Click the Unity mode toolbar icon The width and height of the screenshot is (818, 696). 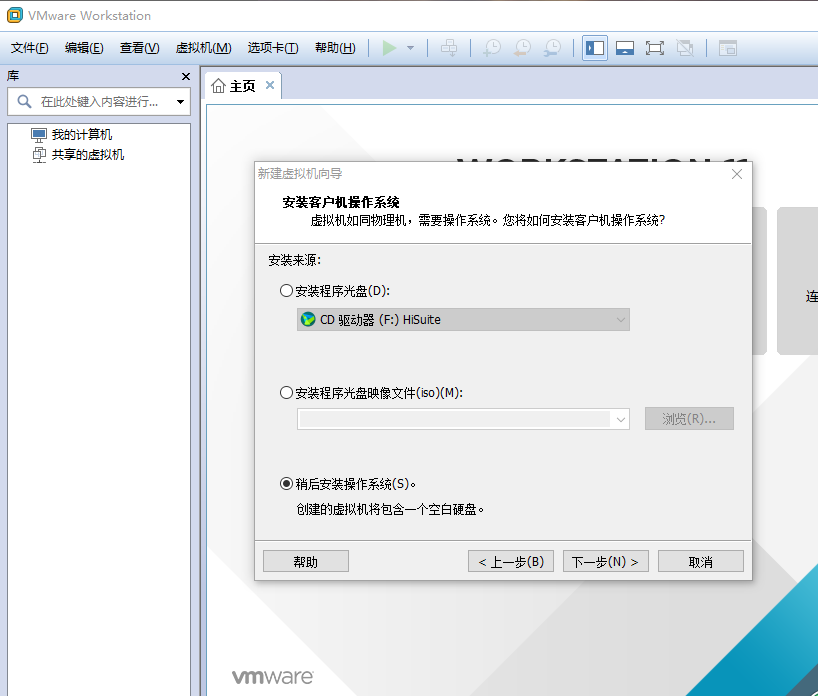tap(685, 48)
